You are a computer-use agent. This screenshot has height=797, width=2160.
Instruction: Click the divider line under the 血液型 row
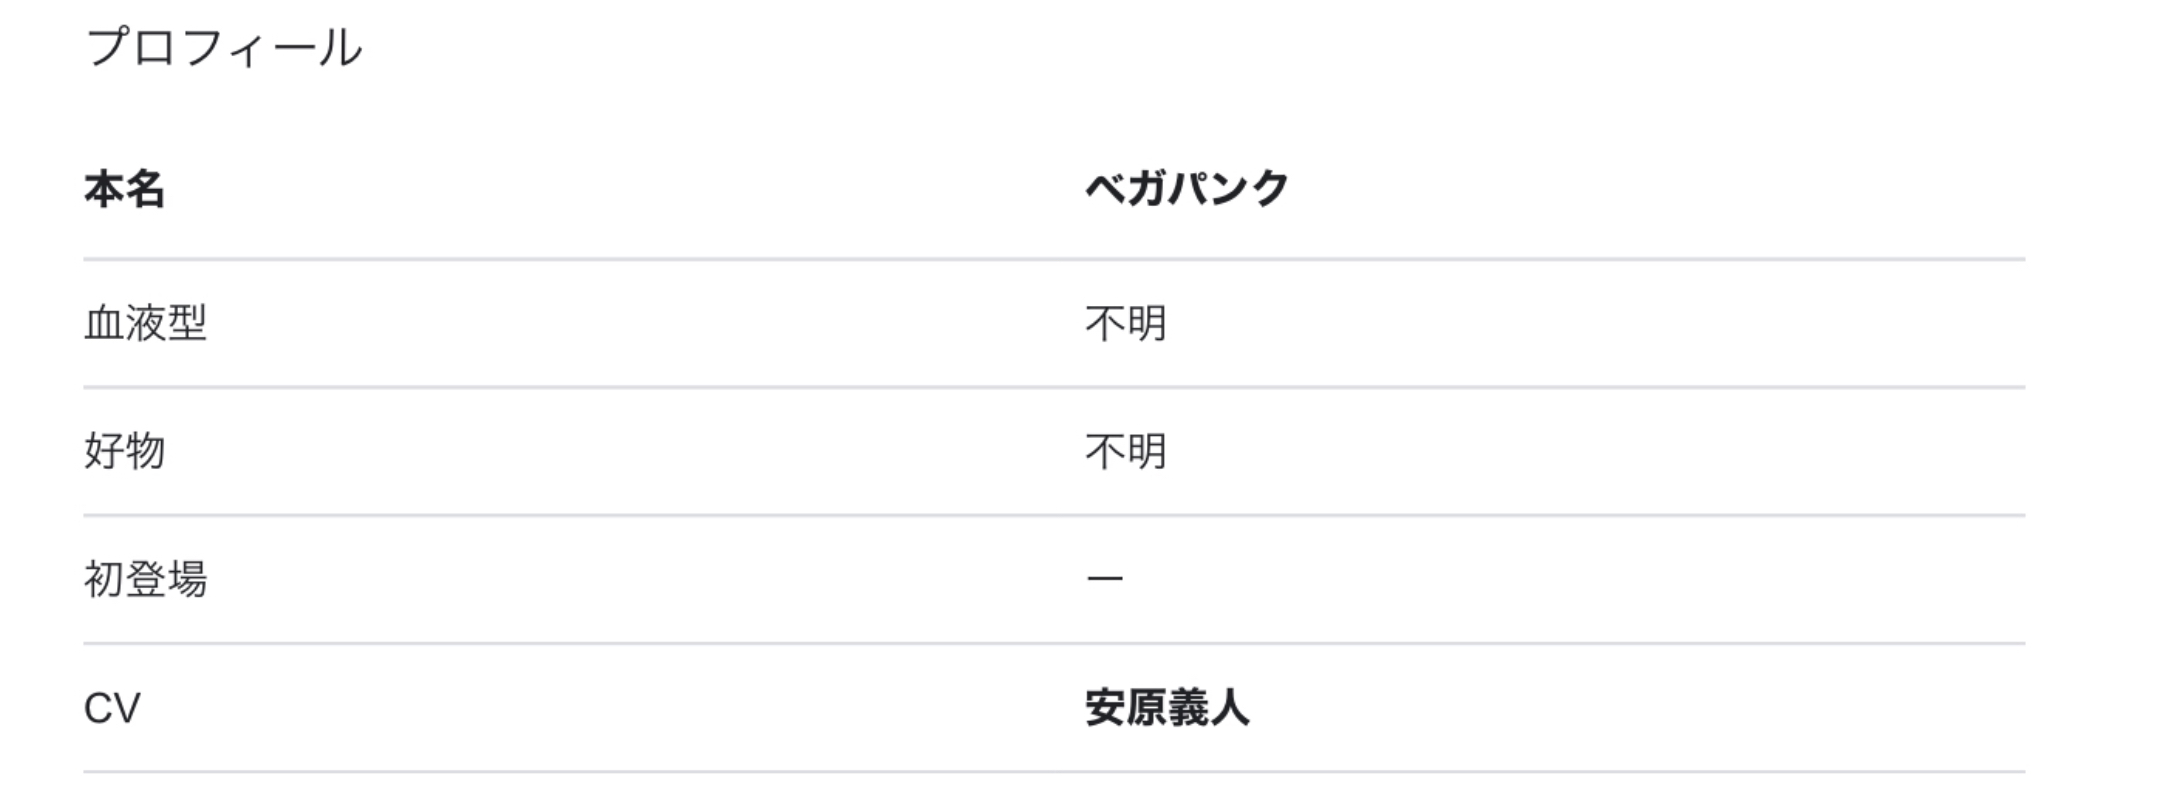click(x=1054, y=387)
